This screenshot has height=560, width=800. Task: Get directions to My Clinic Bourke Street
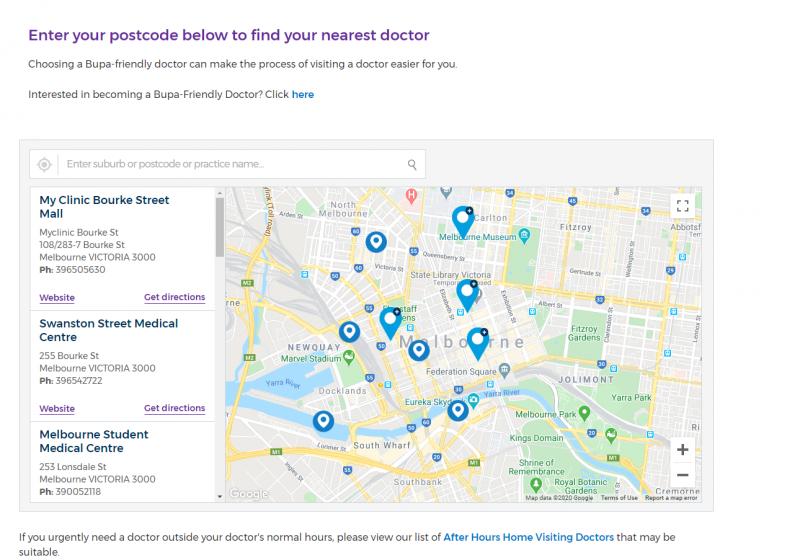pos(174,297)
